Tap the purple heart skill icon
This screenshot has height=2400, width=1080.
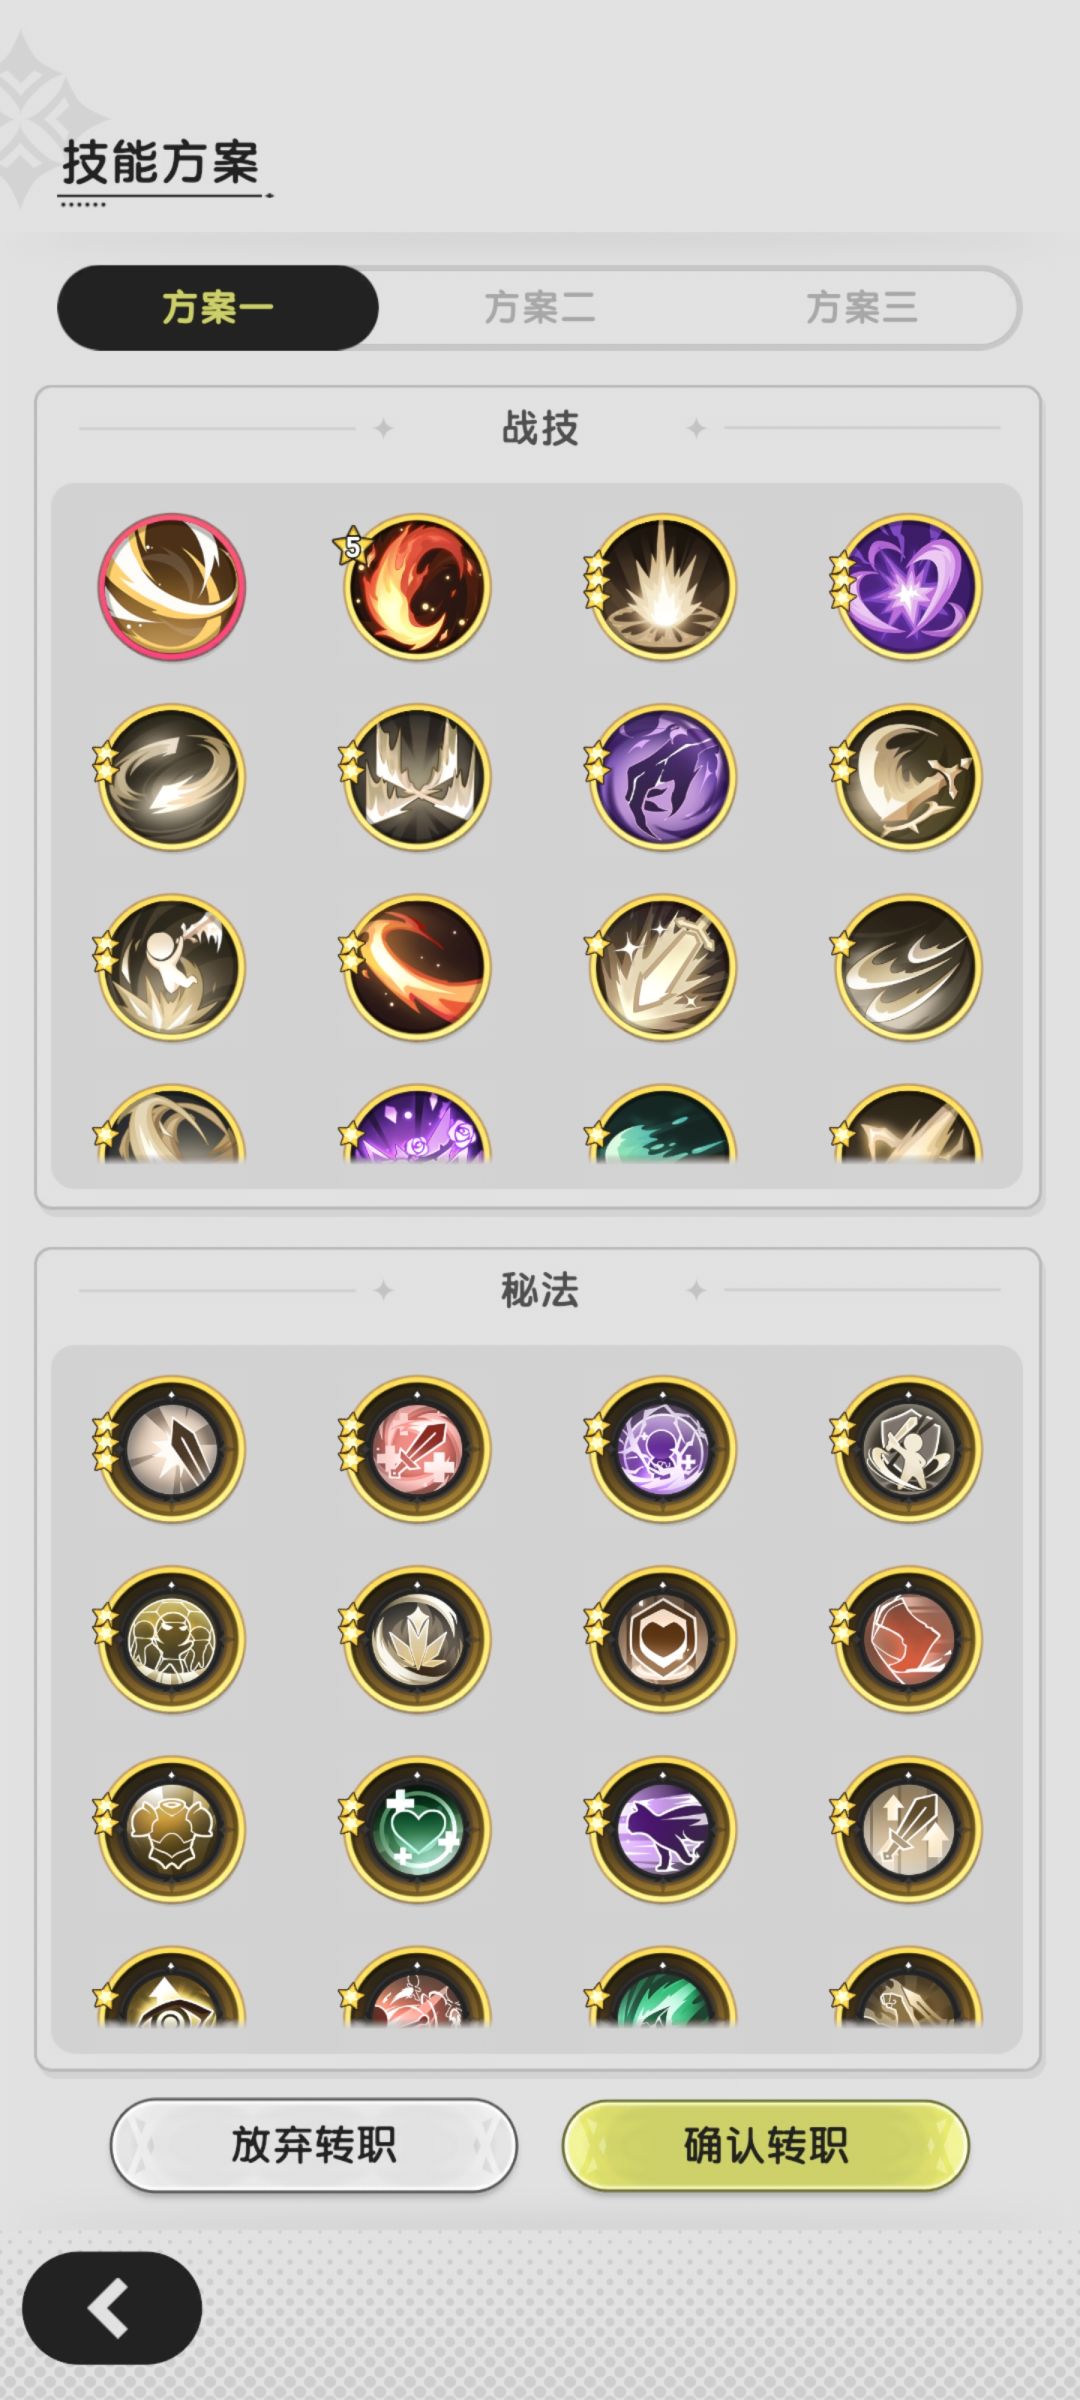908,587
